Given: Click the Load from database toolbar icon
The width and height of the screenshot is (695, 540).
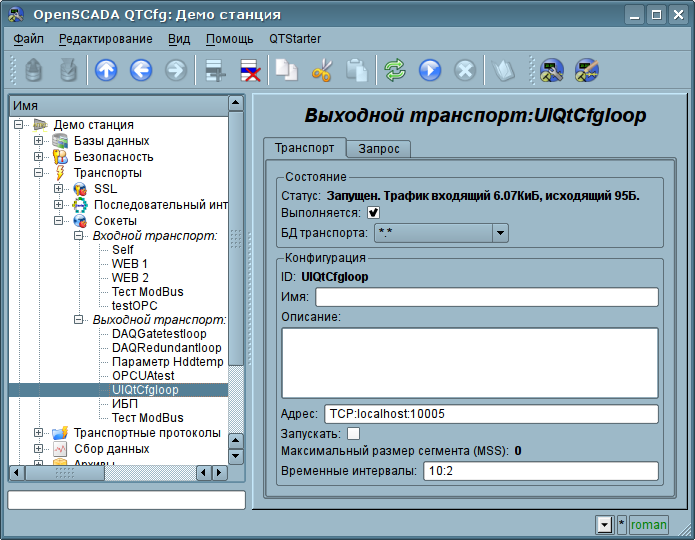Looking at the screenshot, I should click(x=34, y=70).
